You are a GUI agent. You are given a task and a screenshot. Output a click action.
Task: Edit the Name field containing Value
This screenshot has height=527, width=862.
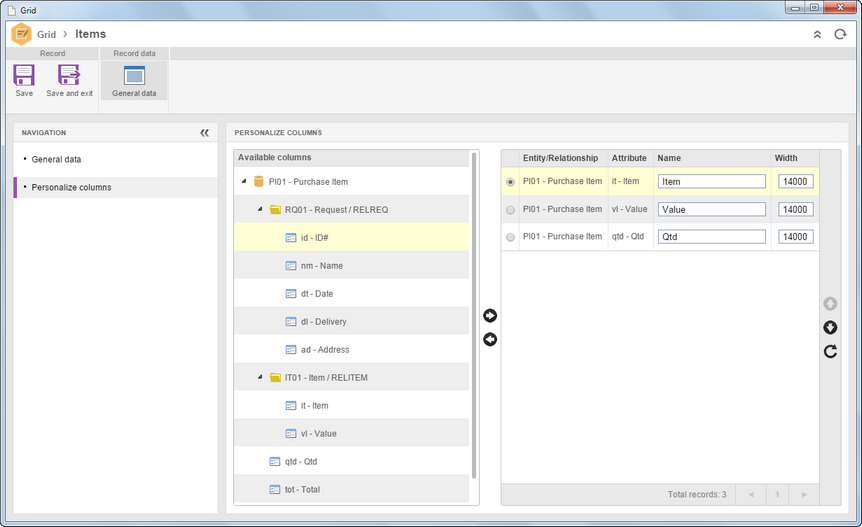point(711,209)
